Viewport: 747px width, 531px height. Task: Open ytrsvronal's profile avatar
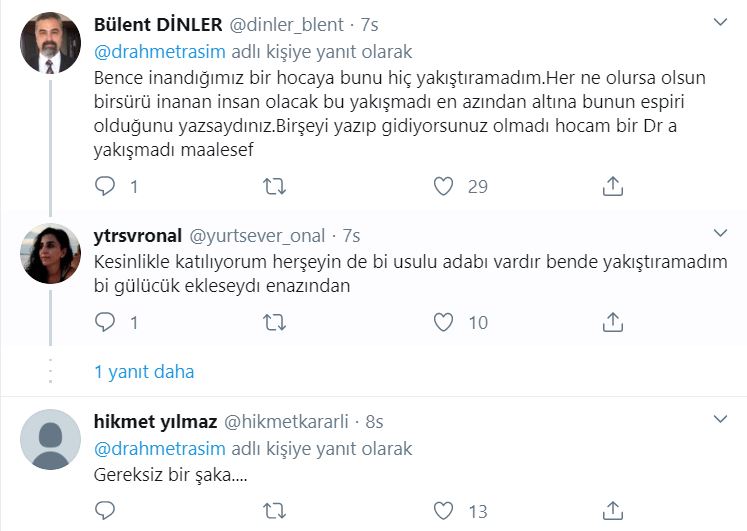(x=50, y=254)
